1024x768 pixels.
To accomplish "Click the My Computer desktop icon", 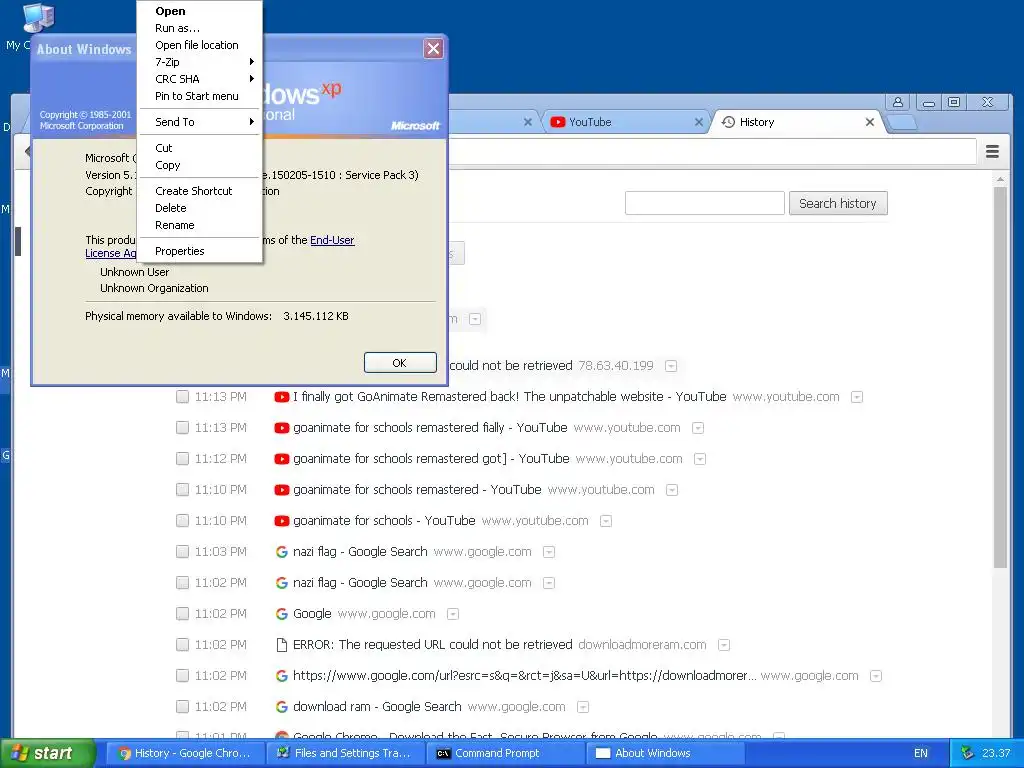I will 38,18.
